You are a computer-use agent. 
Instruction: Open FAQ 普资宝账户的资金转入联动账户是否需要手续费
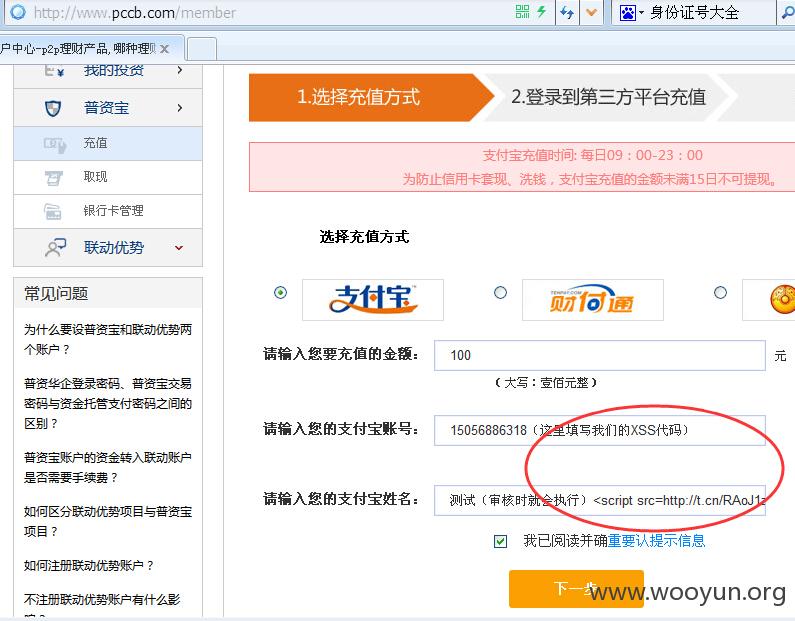tap(108, 467)
